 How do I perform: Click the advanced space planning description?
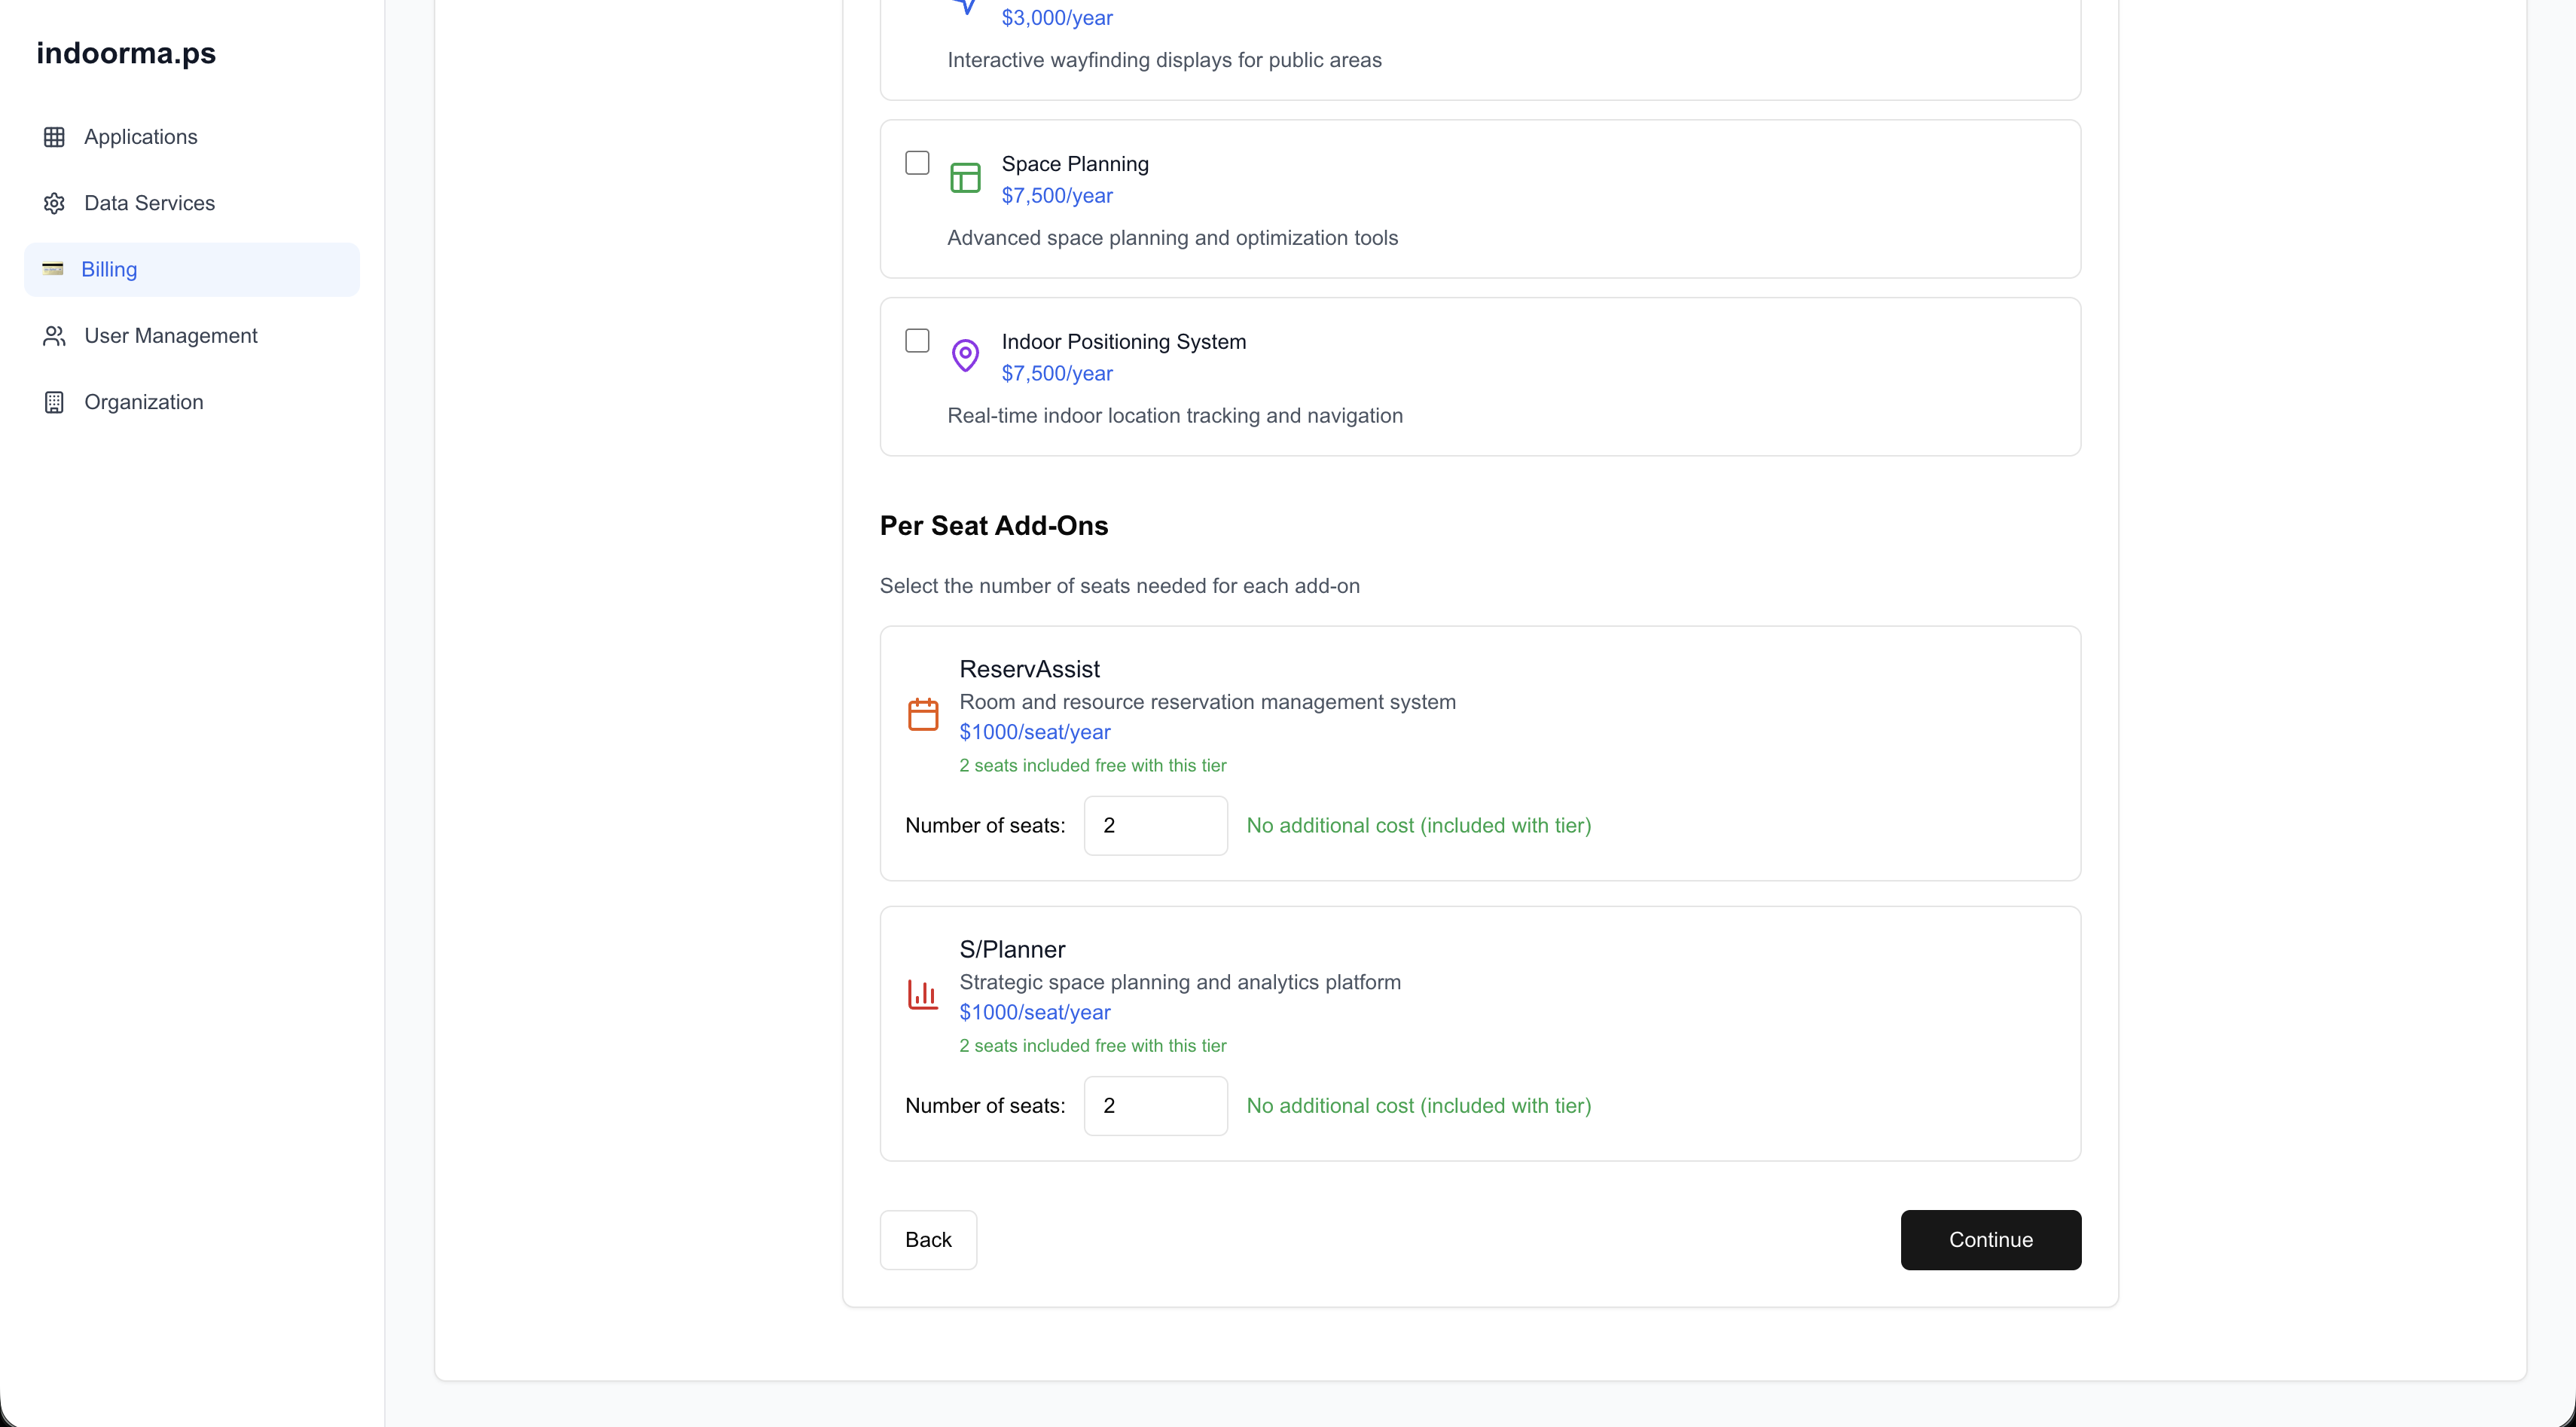coord(1172,238)
